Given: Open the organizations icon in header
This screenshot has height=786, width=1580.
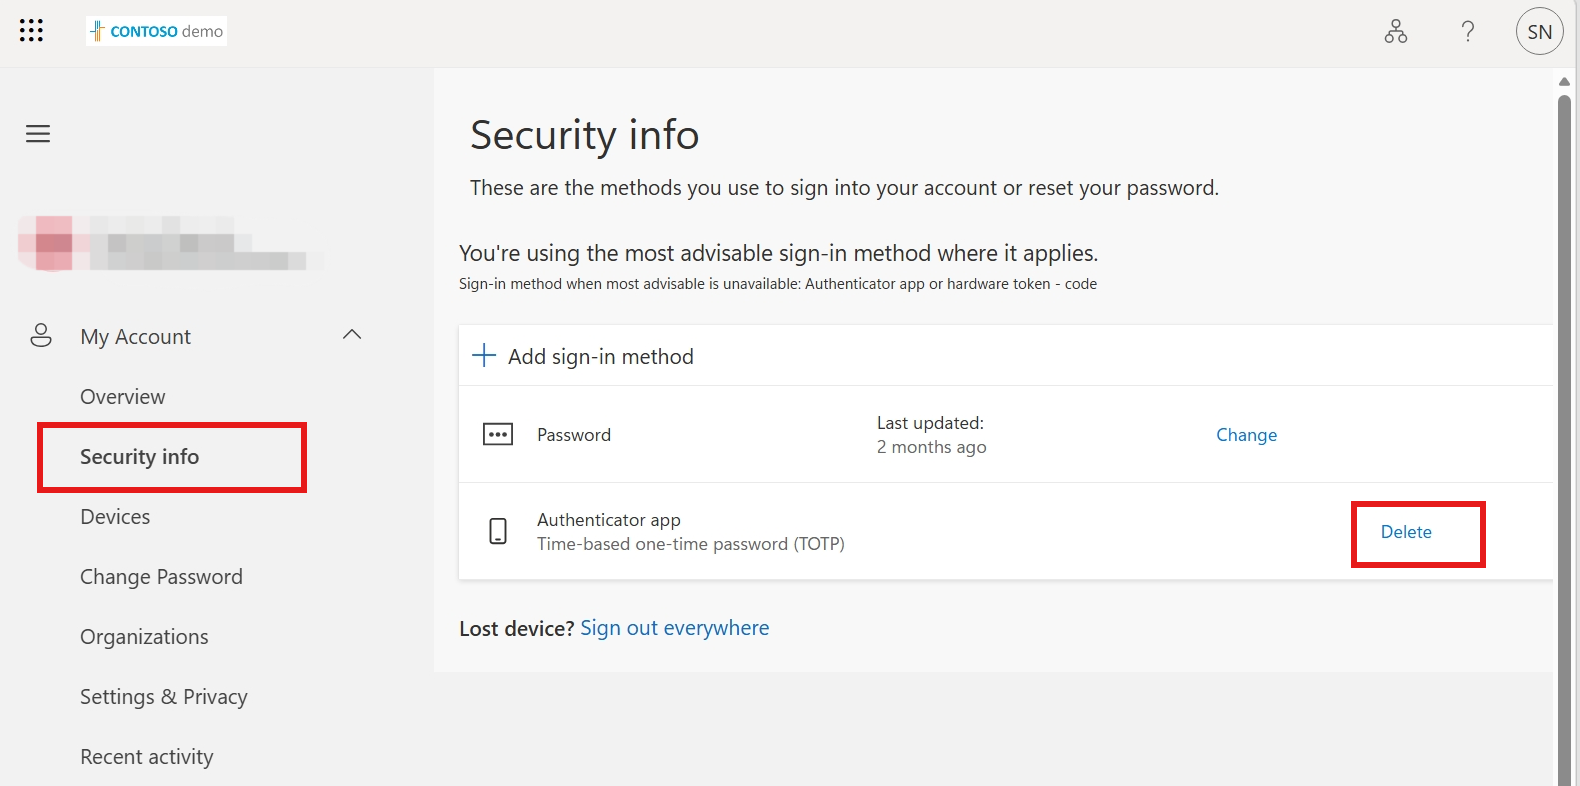Looking at the screenshot, I should [1396, 32].
